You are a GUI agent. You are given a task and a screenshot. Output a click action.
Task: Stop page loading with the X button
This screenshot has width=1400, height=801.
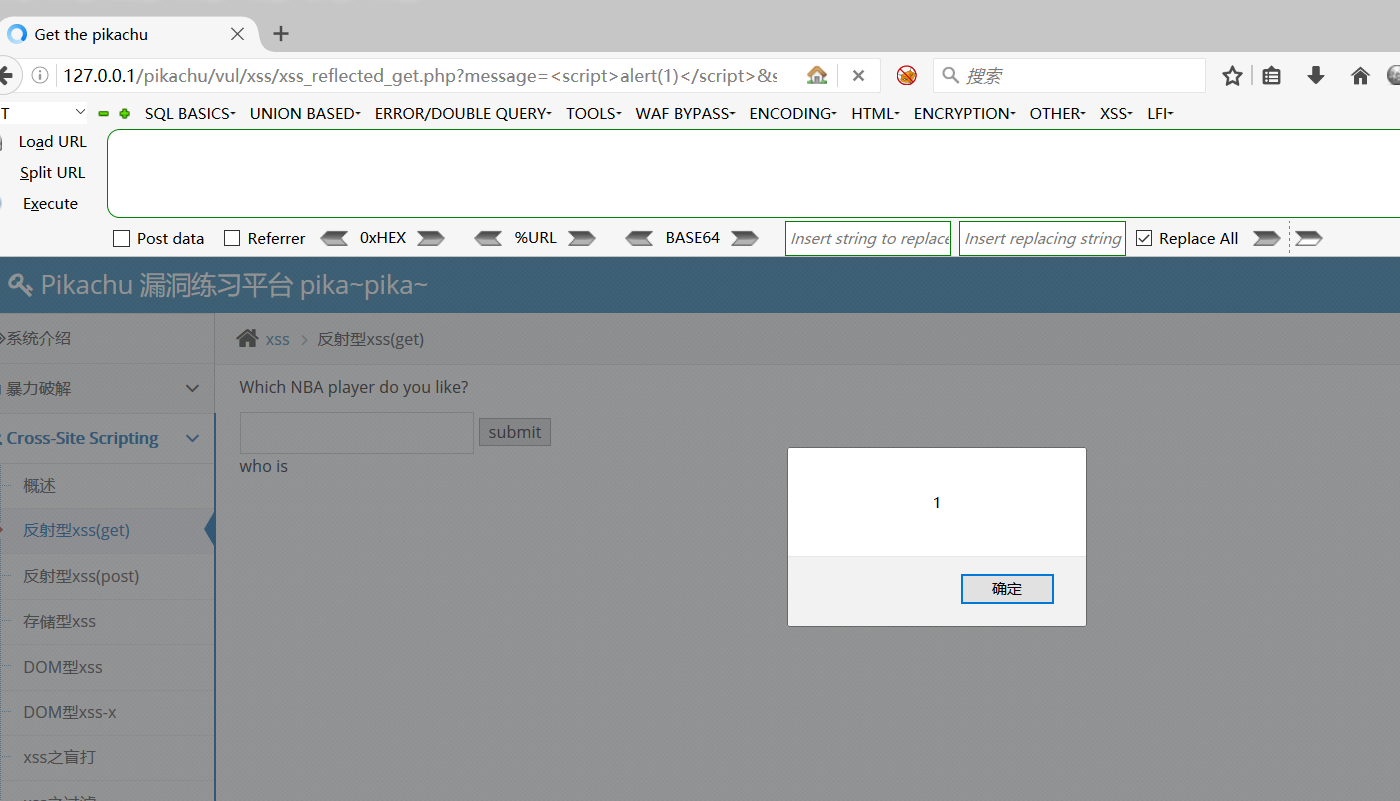point(858,75)
